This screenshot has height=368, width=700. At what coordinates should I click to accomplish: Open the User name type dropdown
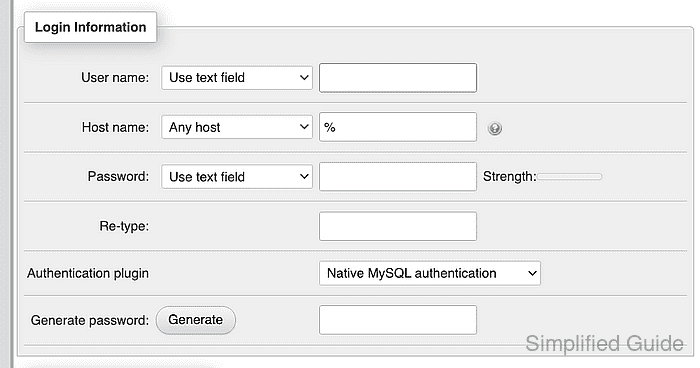(237, 78)
